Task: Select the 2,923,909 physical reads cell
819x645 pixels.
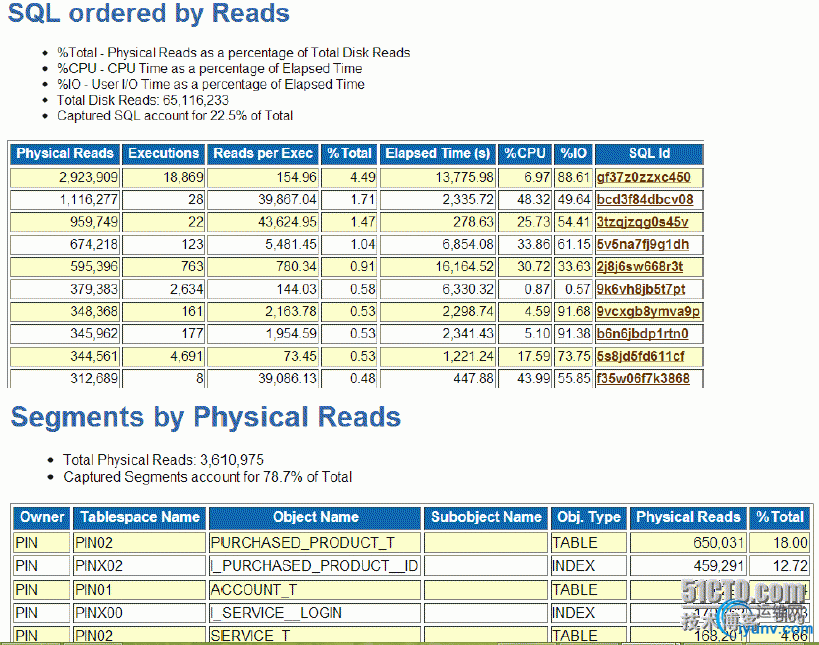Action: coord(65,178)
